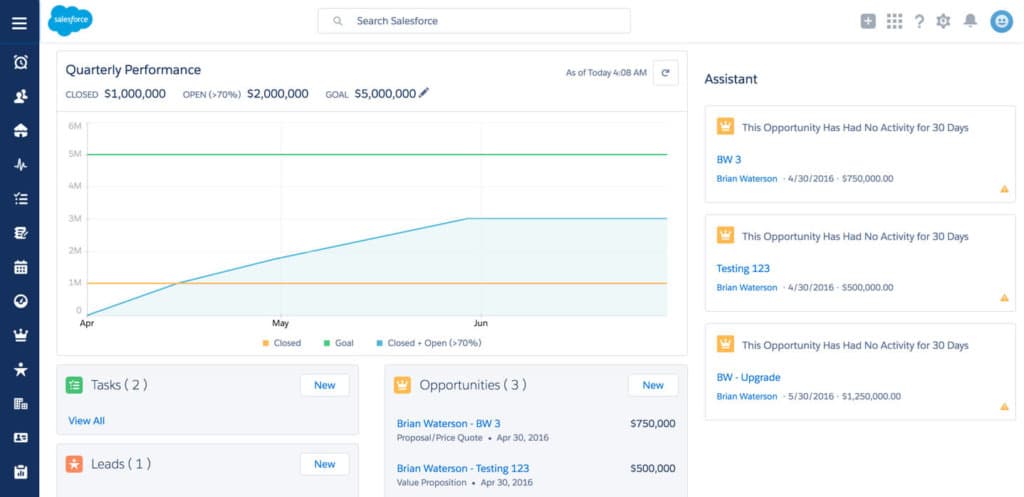Click the Opportunities ( 3 ) header text

tap(473, 385)
